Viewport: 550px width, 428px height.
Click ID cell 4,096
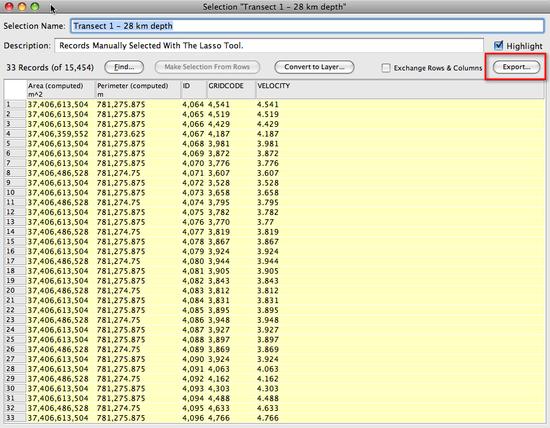(x=193, y=418)
